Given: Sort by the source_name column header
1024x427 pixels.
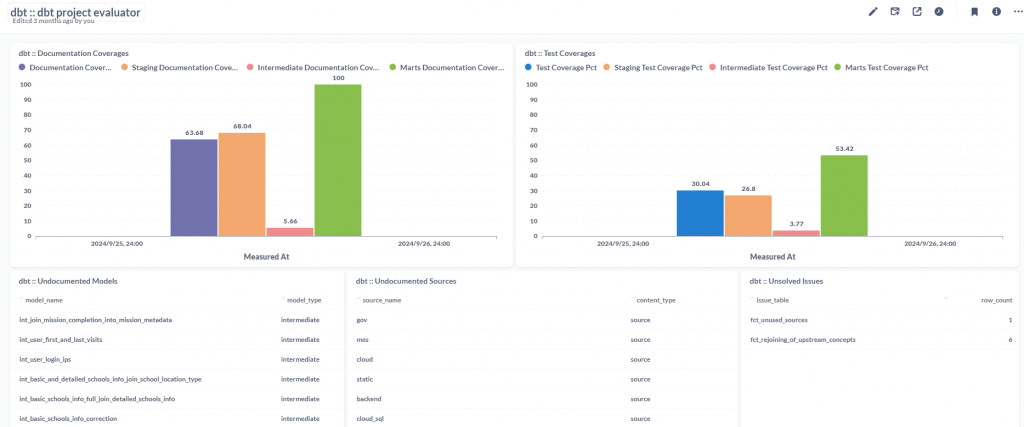Looking at the screenshot, I should pyautogui.click(x=381, y=300).
